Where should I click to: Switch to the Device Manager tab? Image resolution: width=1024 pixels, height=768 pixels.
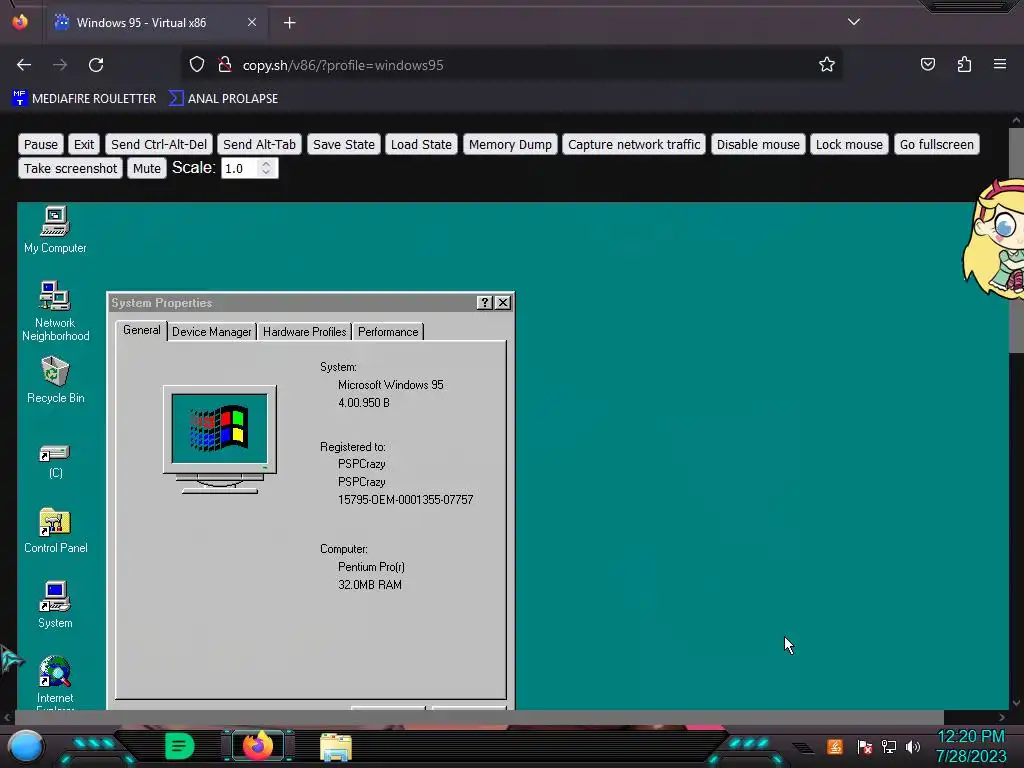tap(212, 332)
